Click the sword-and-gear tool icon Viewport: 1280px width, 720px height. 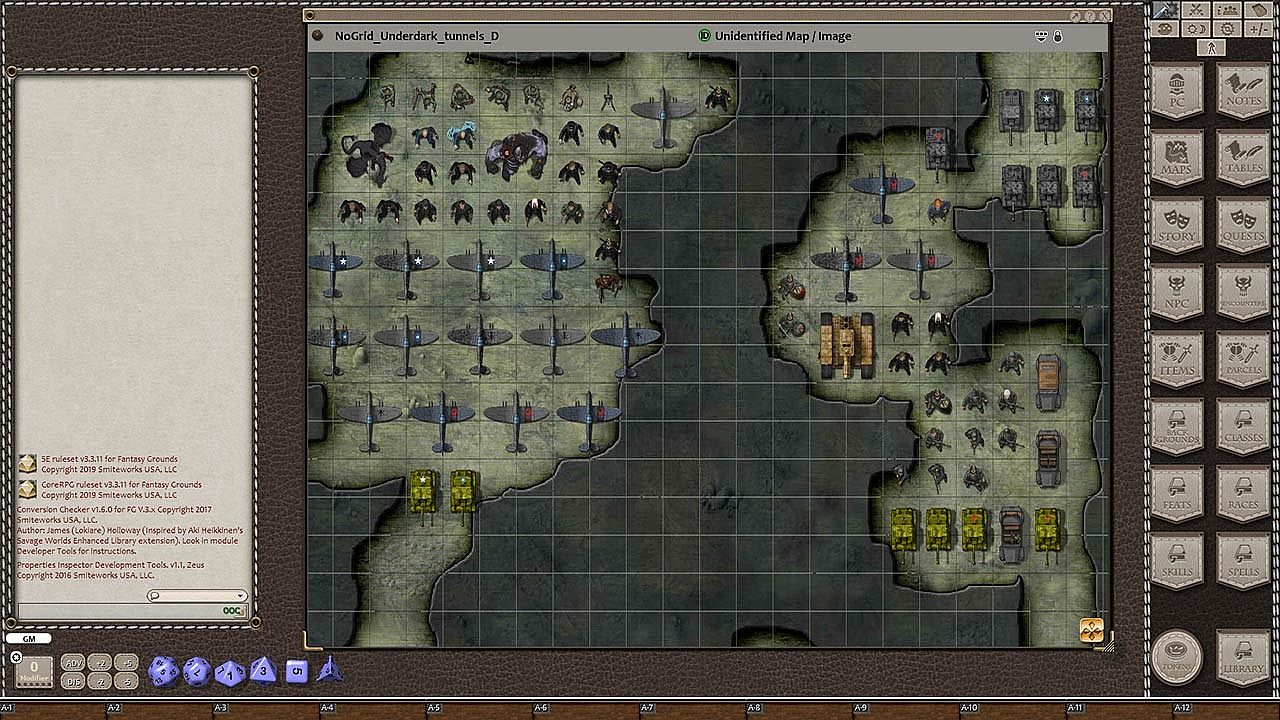pyautogui.click(x=1165, y=10)
